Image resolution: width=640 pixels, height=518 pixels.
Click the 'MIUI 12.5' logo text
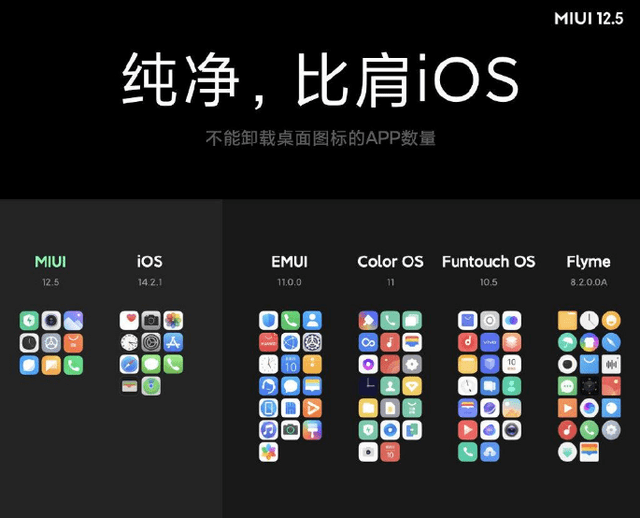pos(589,18)
